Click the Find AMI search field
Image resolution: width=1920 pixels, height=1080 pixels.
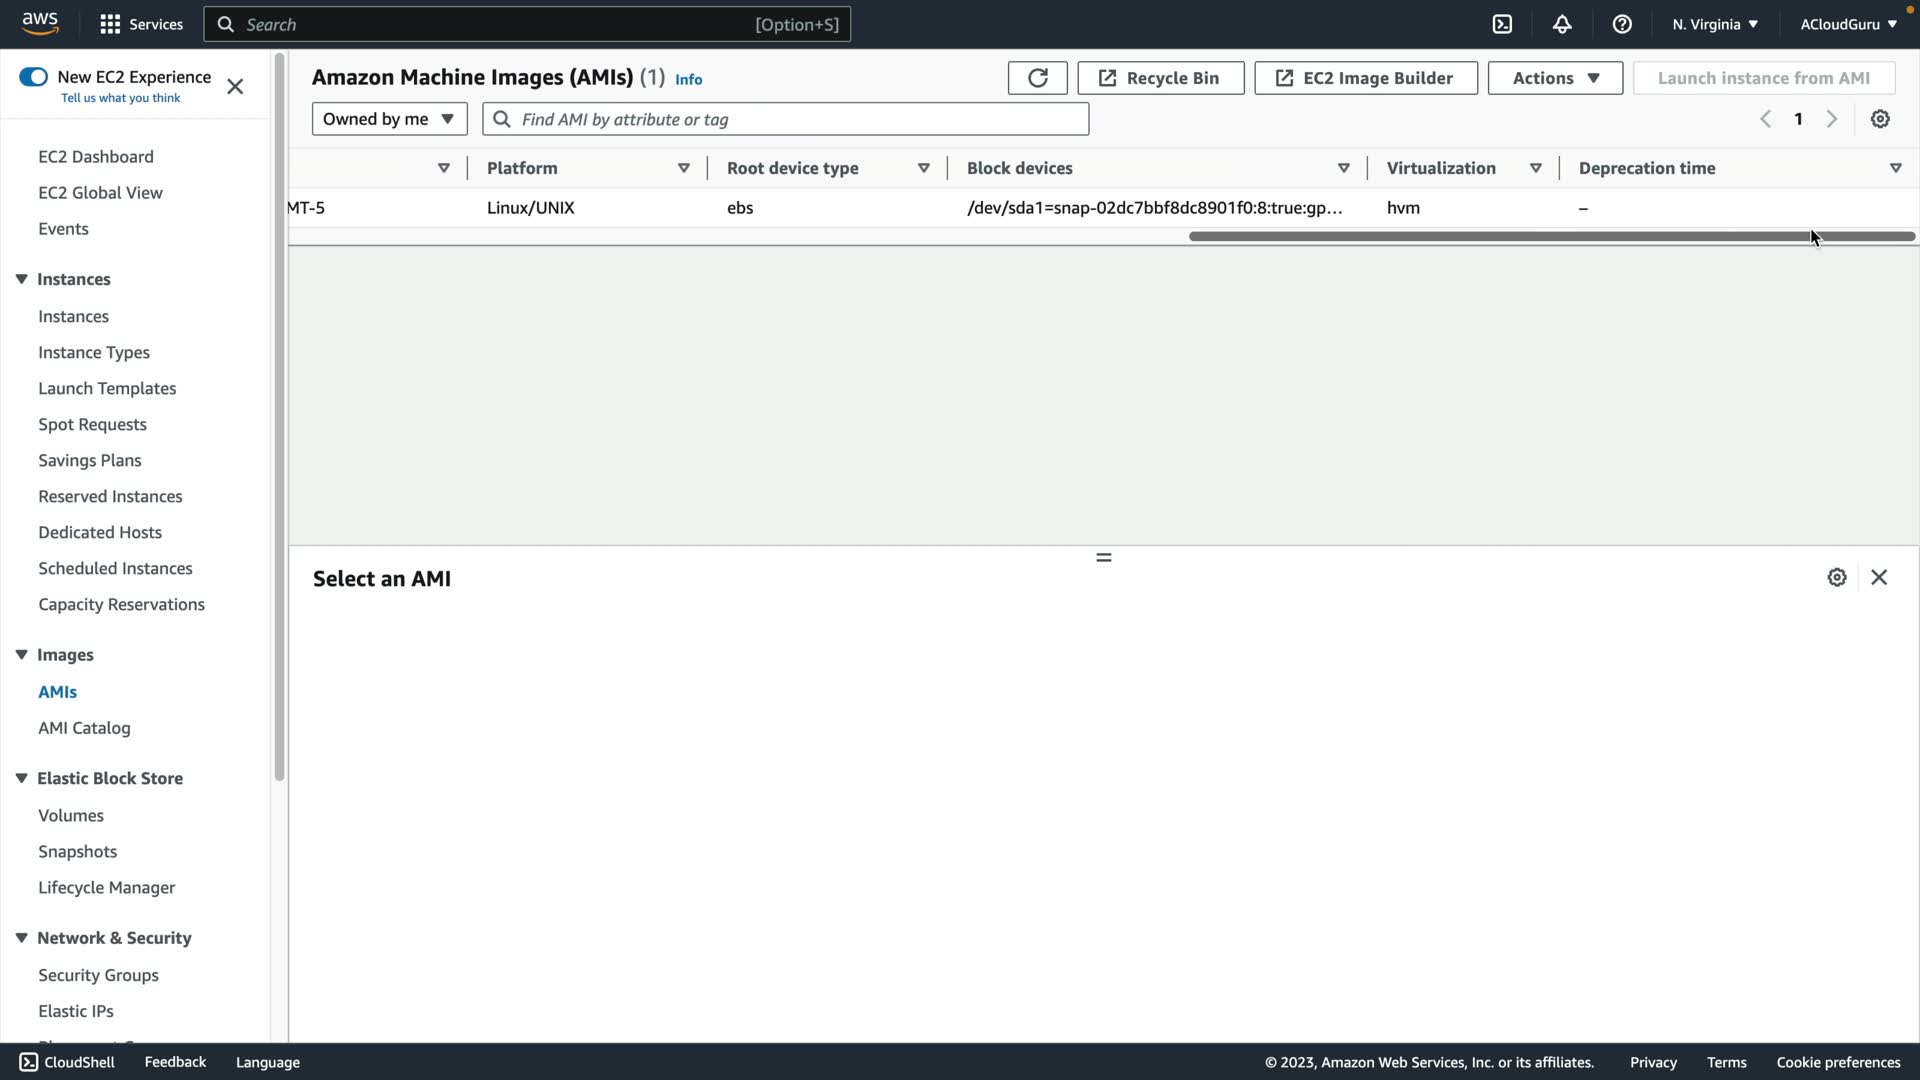tap(785, 119)
